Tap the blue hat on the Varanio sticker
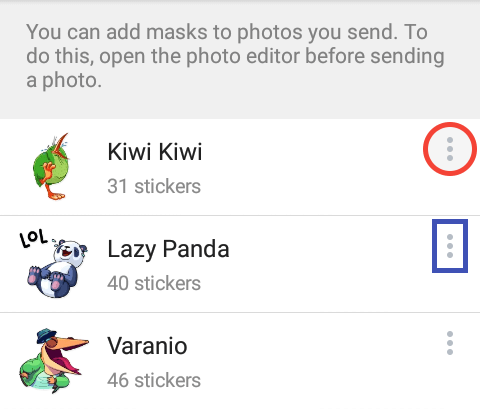 click(x=46, y=336)
